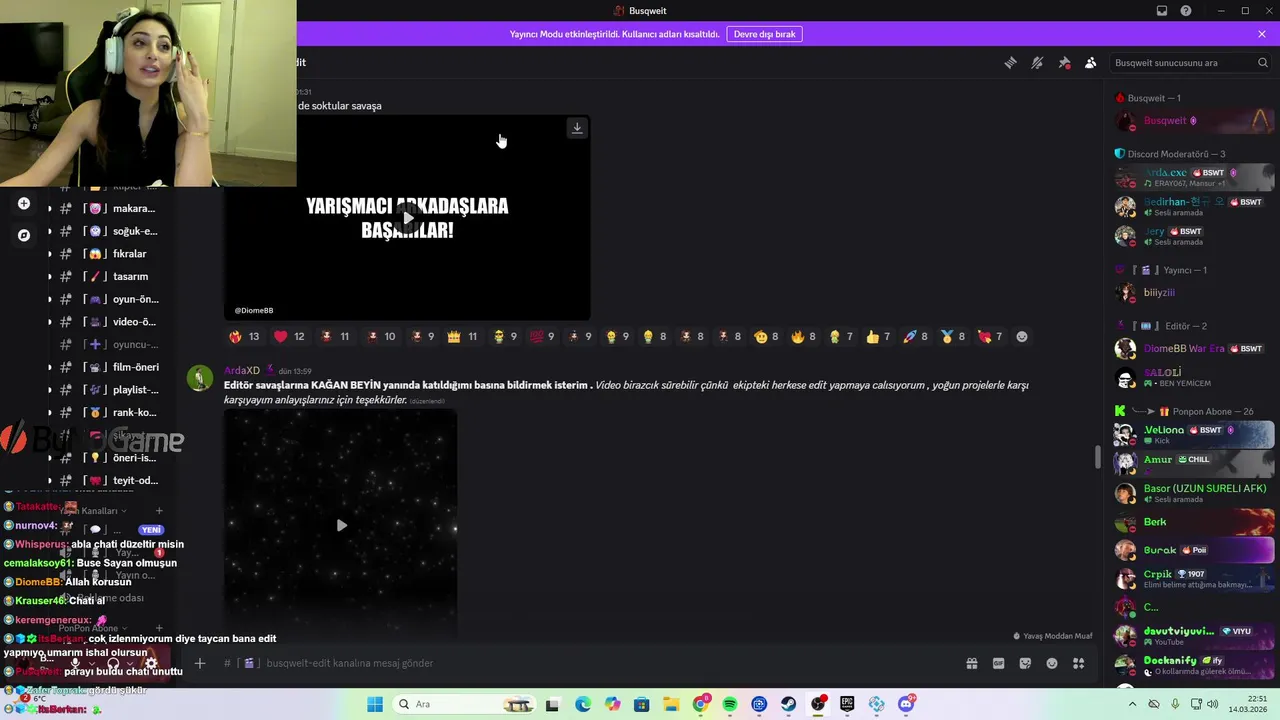Viewport: 1280px width, 720px height.
Task: Toggle the crown reaction with 11
Action: (x=462, y=337)
